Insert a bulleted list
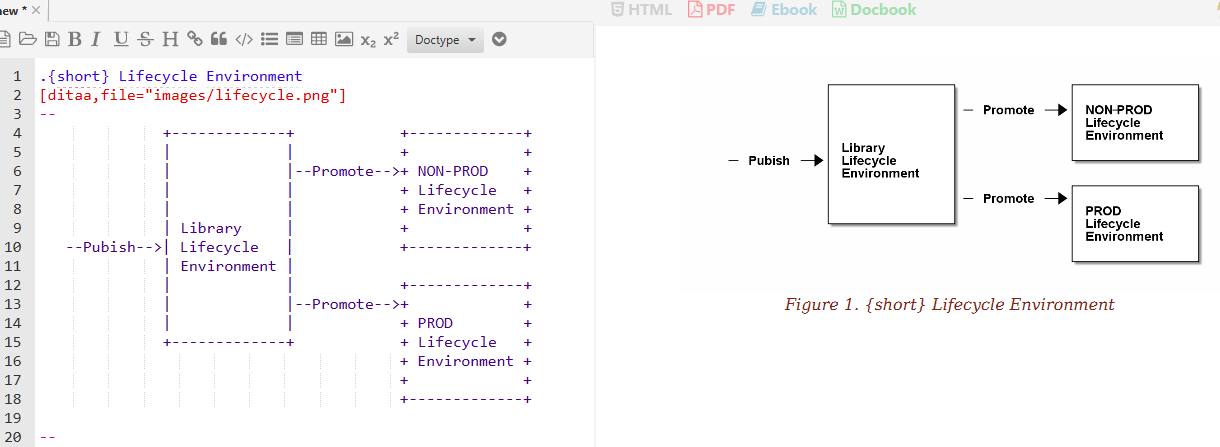 point(269,40)
